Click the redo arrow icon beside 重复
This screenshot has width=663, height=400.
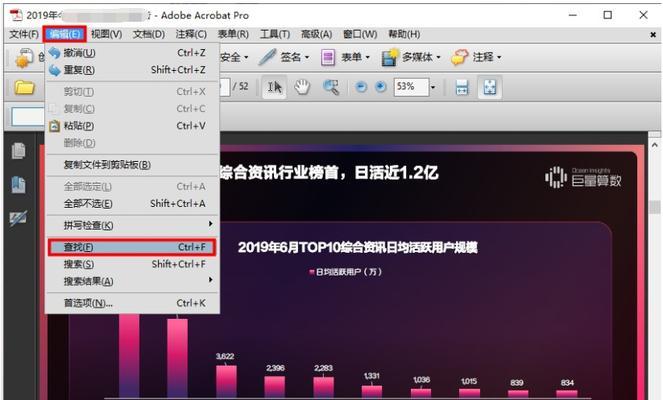click(55, 70)
